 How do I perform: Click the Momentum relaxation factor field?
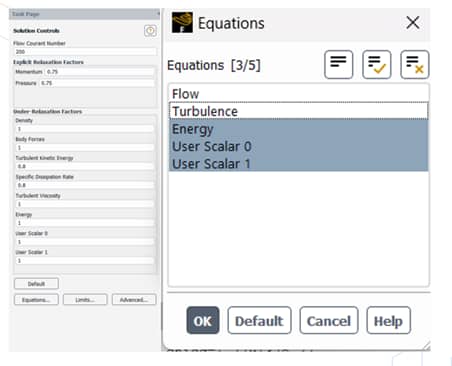[x=99, y=72]
